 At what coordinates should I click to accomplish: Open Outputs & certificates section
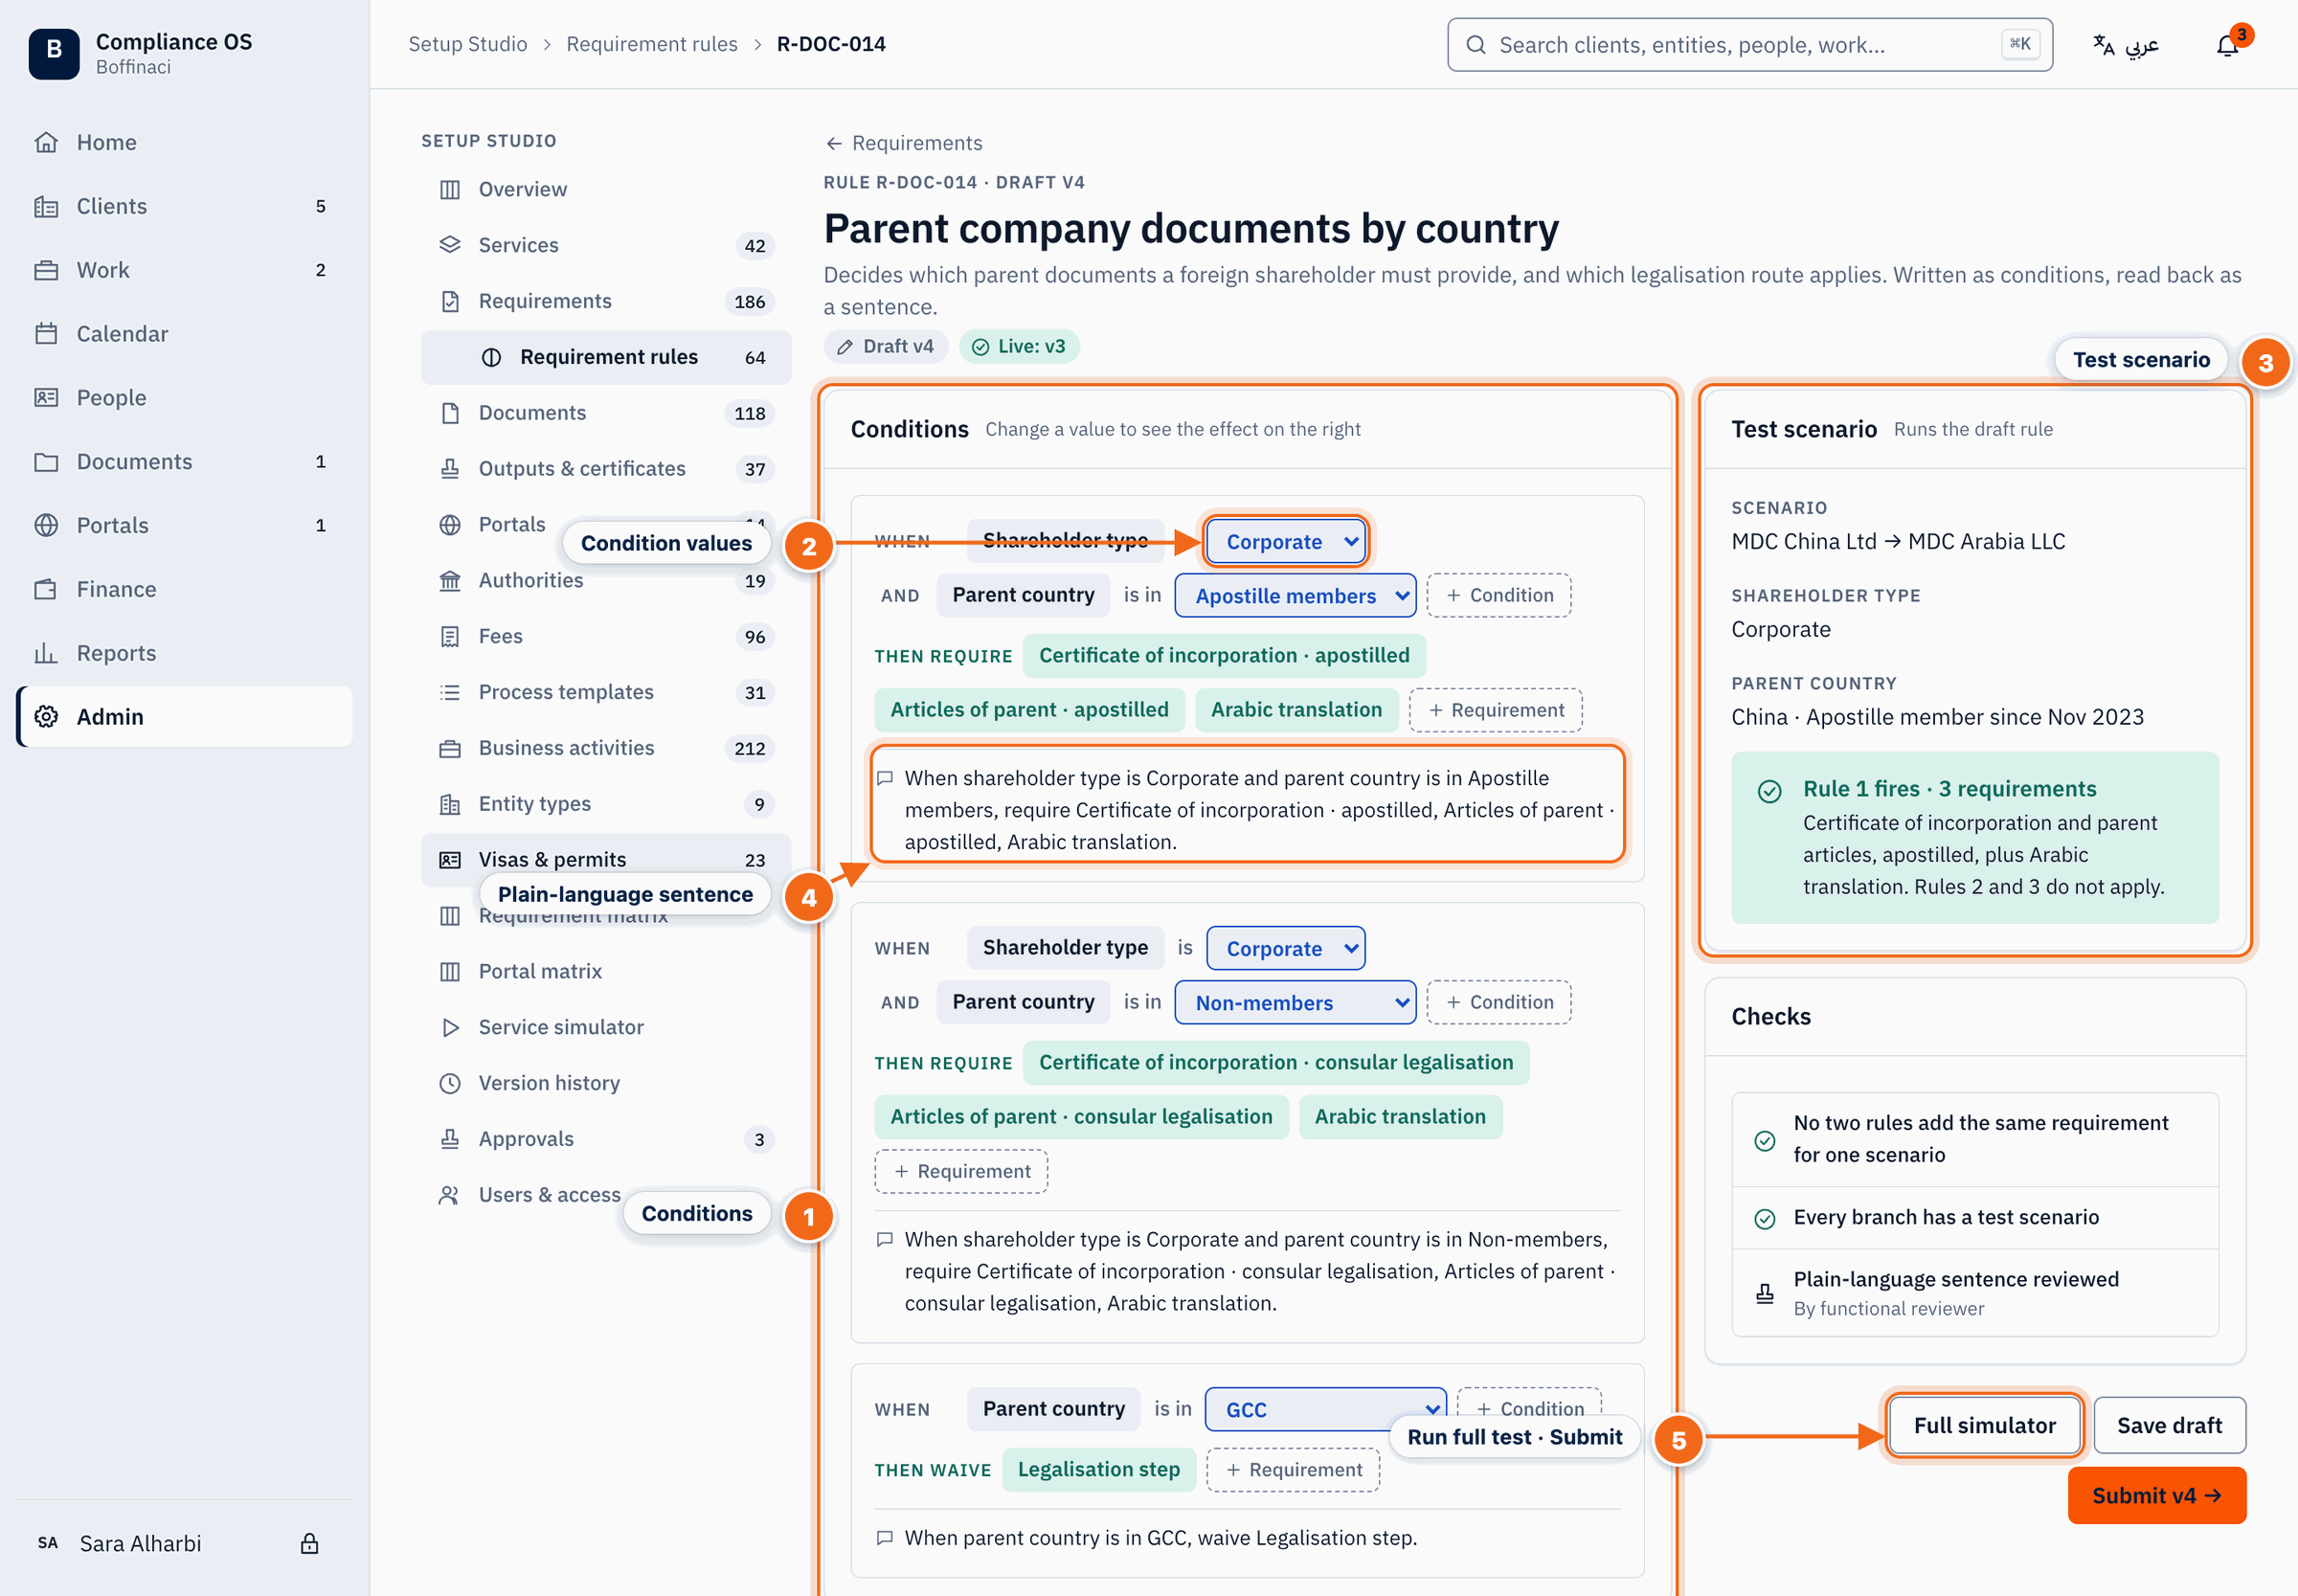pos(606,468)
